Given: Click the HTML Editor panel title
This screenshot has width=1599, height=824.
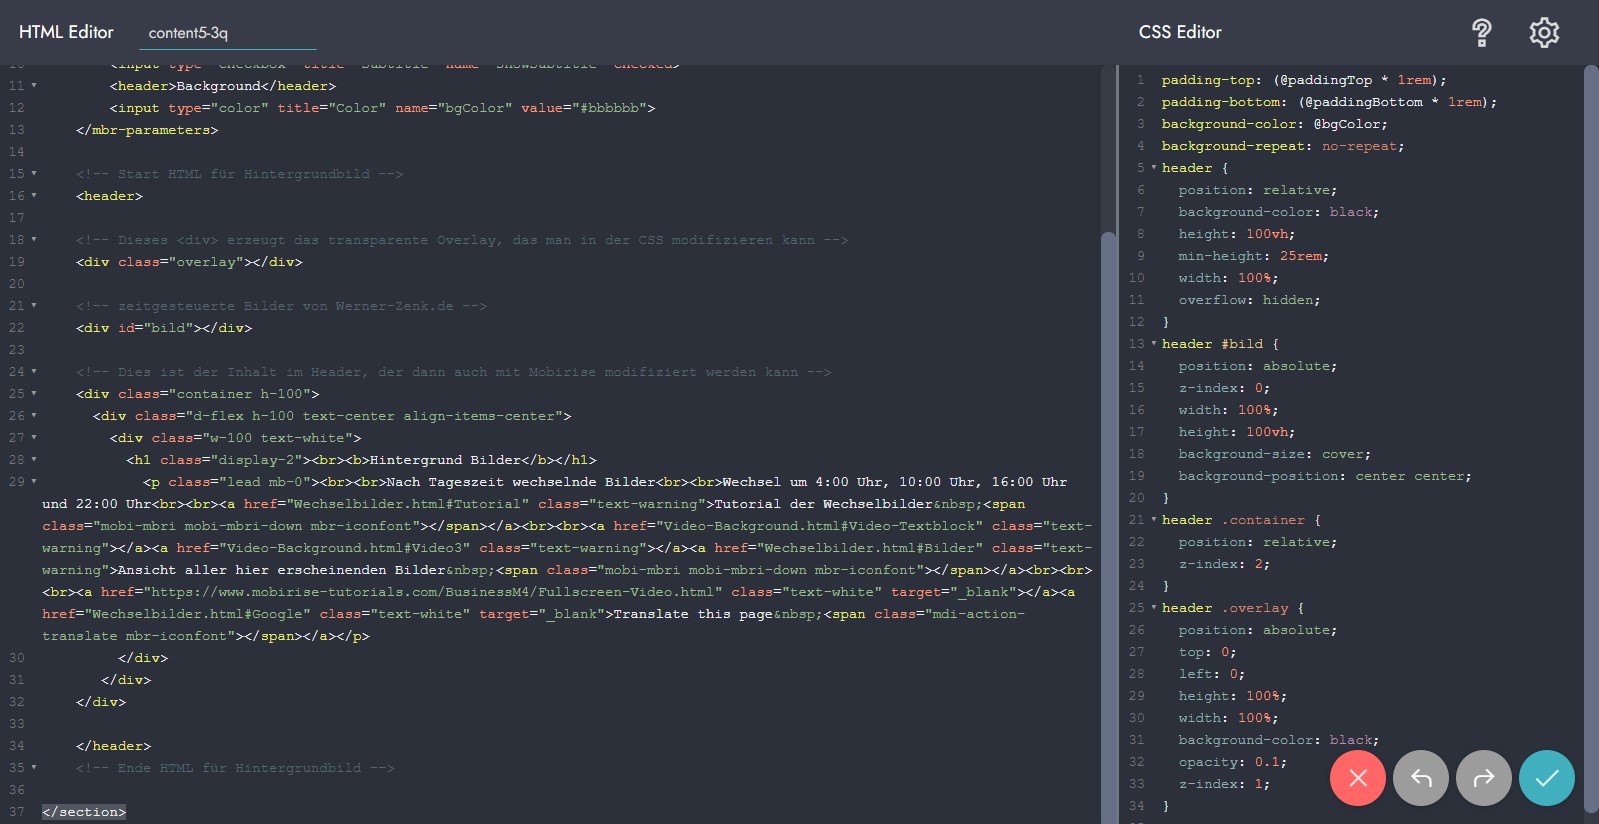Looking at the screenshot, I should [66, 32].
